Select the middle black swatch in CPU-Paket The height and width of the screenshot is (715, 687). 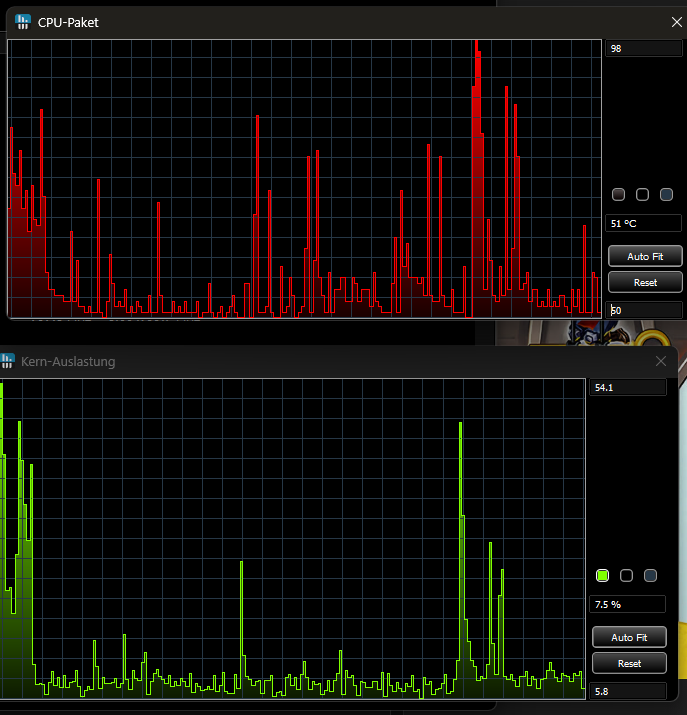click(x=642, y=195)
